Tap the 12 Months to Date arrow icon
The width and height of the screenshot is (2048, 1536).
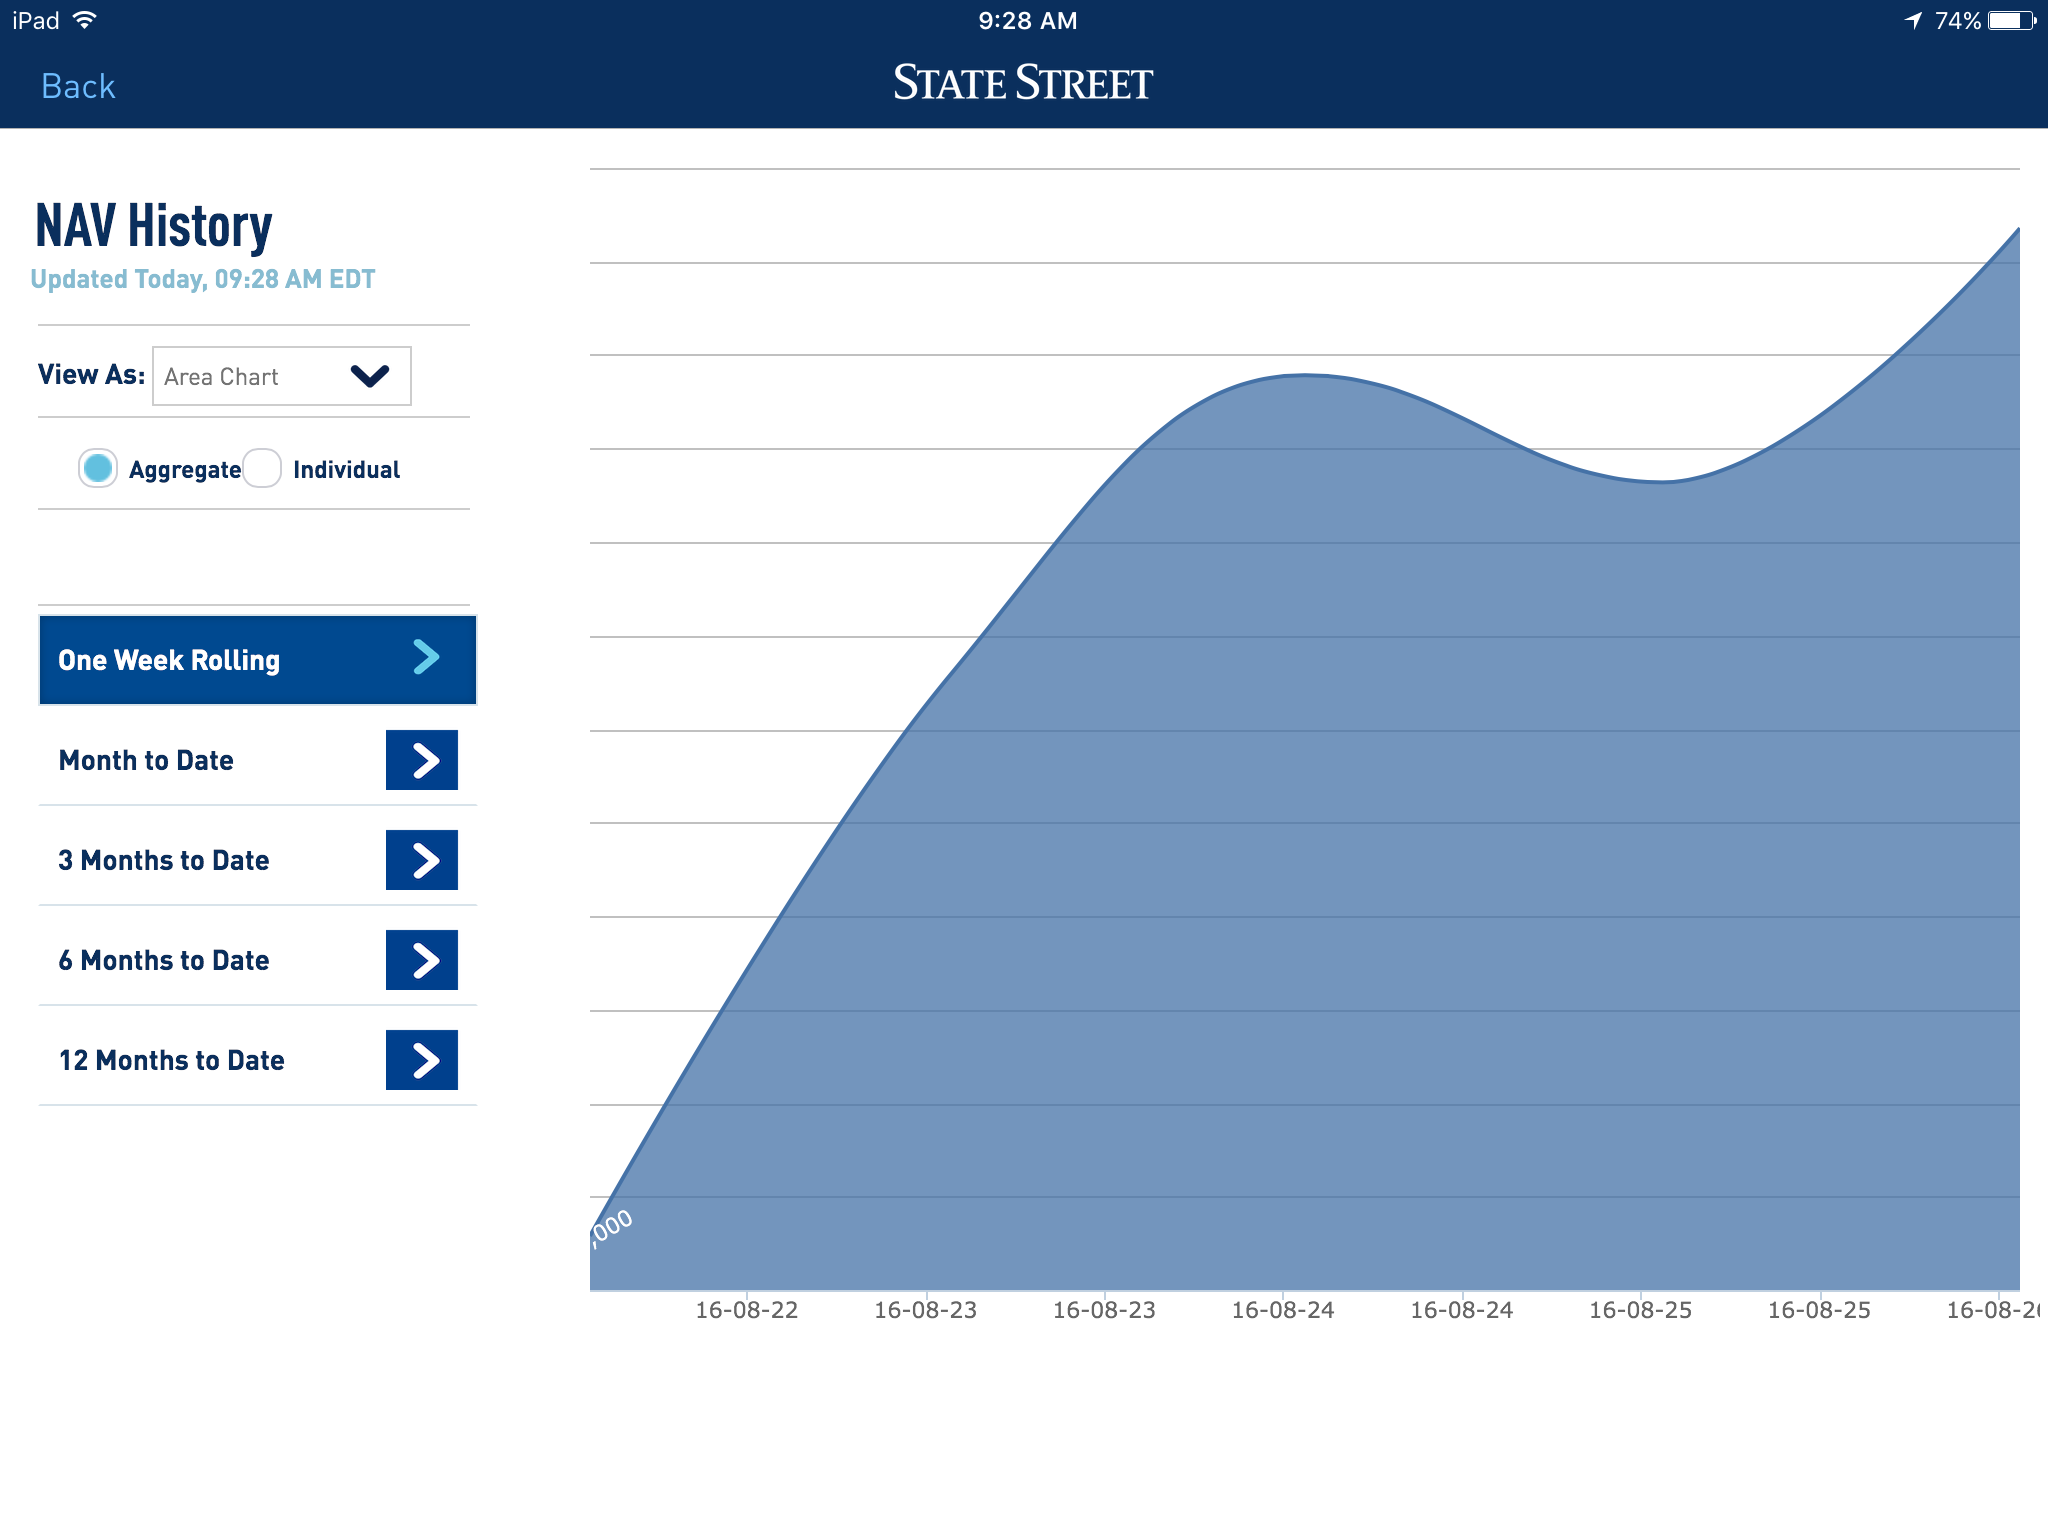421,1060
